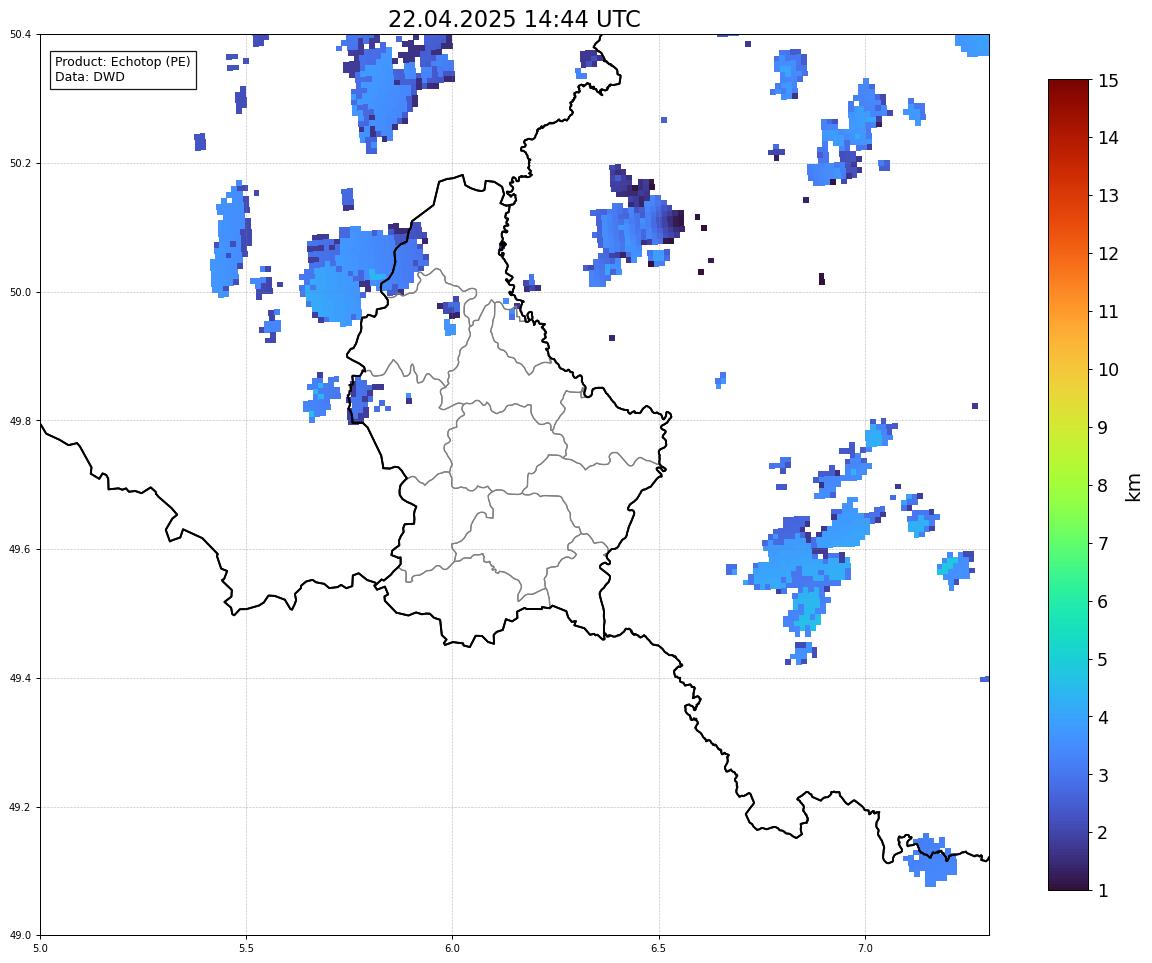This screenshot has height=963, width=1152.
Task: Click the colorbar label '8'
Action: click(1103, 486)
